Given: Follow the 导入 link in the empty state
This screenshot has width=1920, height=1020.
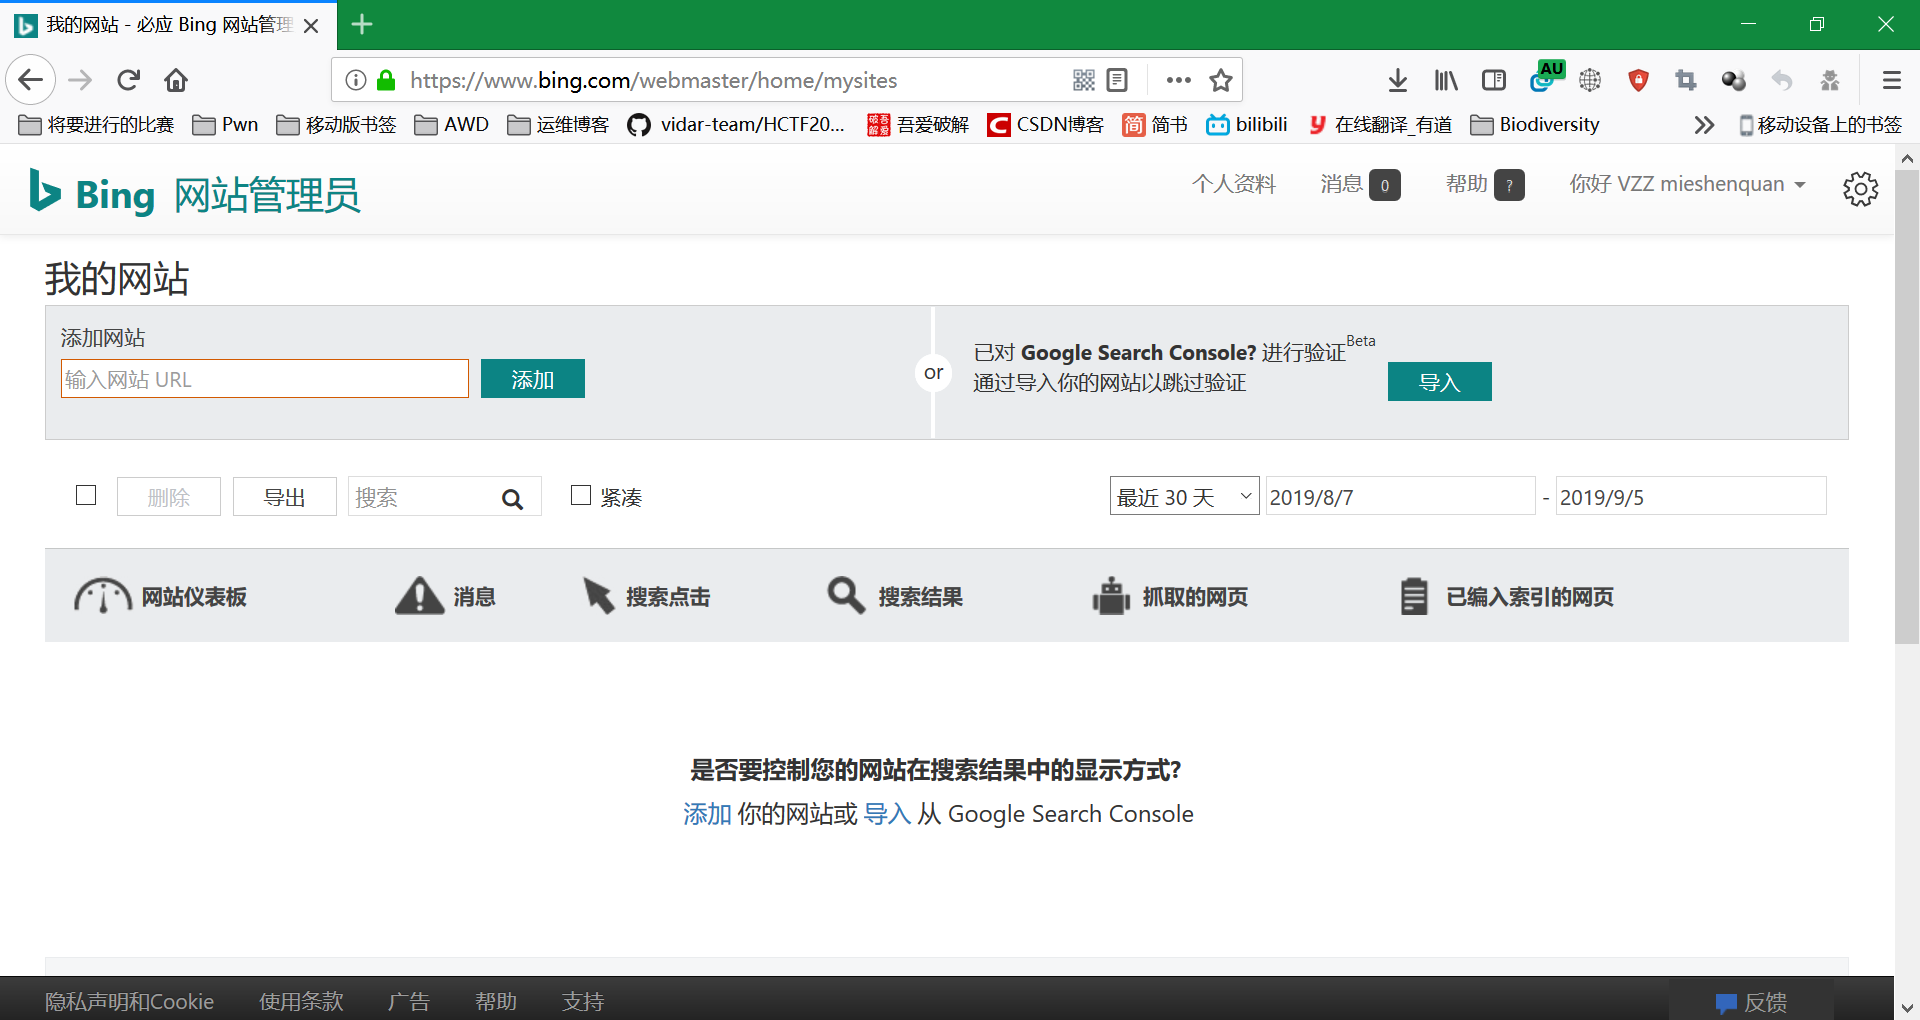Looking at the screenshot, I should (887, 814).
